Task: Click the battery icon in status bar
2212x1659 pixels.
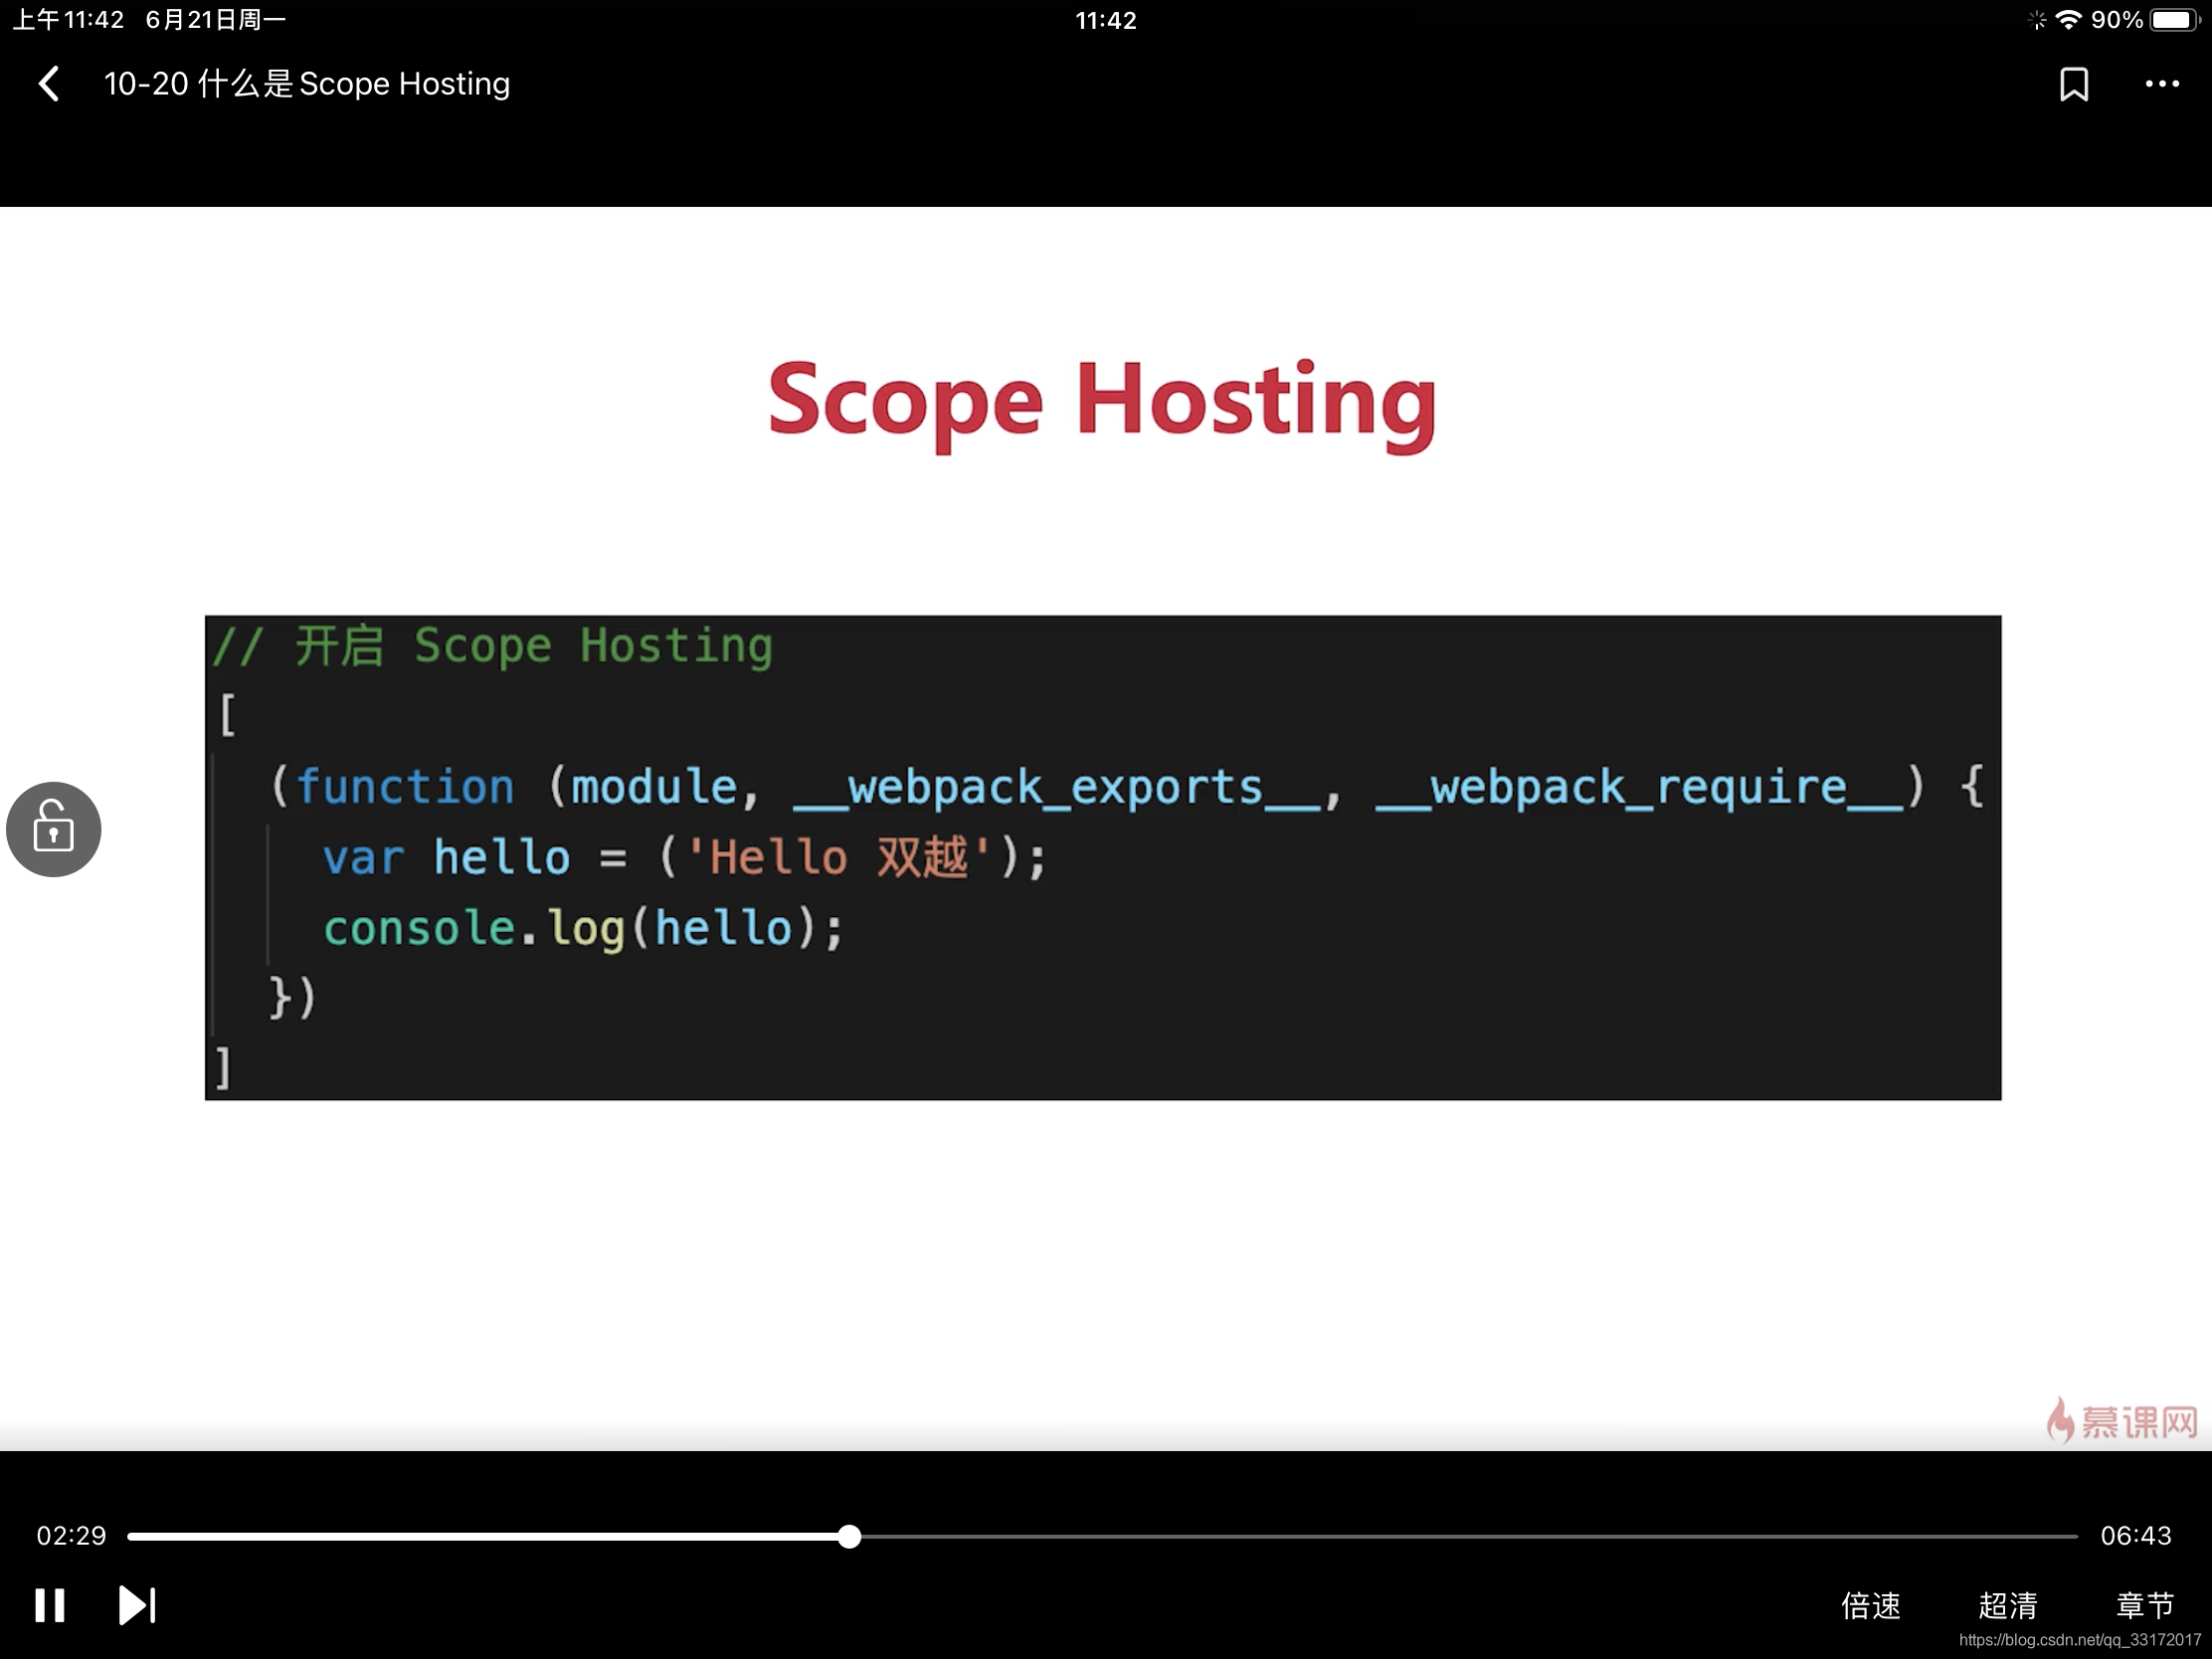Action: click(2175, 20)
